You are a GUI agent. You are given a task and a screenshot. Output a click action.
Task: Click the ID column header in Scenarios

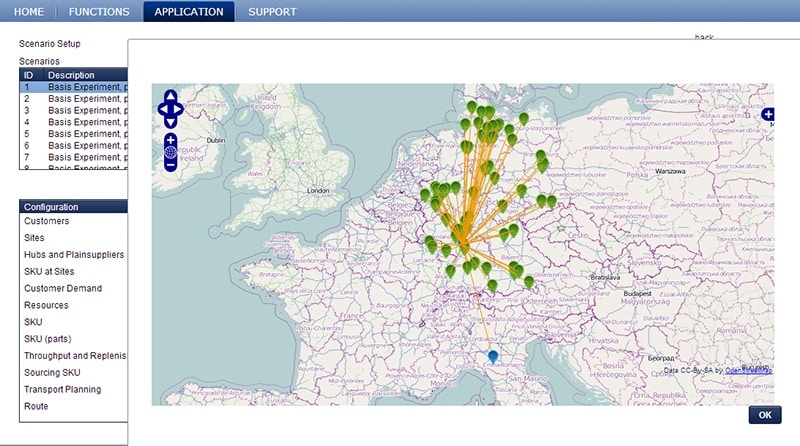(x=31, y=75)
